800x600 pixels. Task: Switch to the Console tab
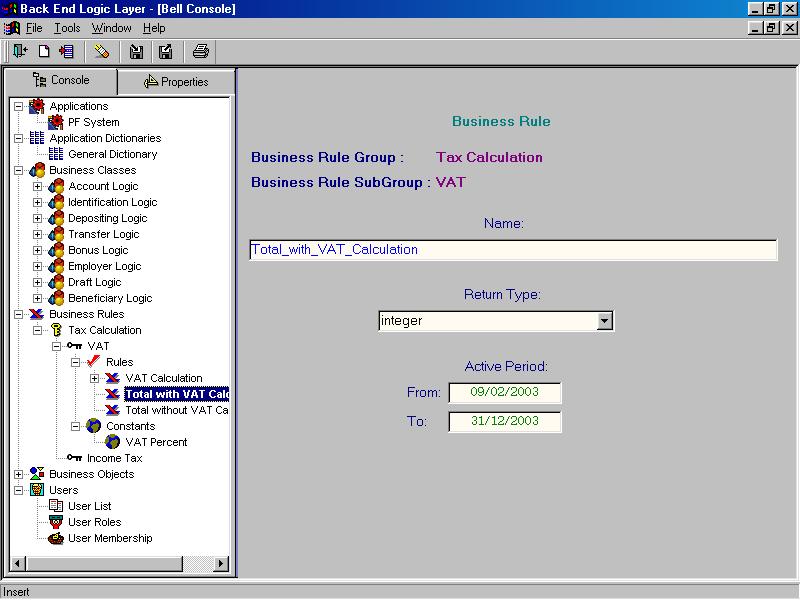(61, 80)
